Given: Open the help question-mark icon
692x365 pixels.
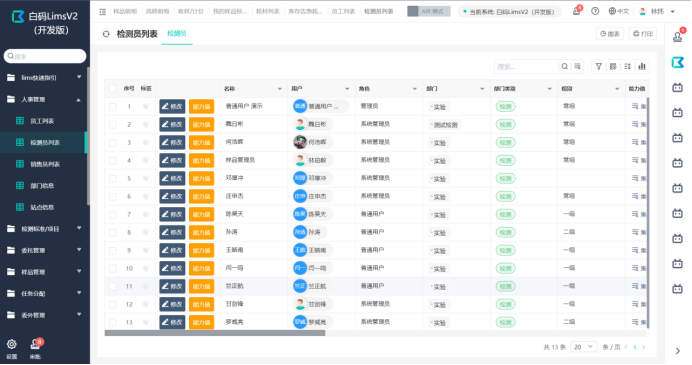Looking at the screenshot, I should (595, 11).
